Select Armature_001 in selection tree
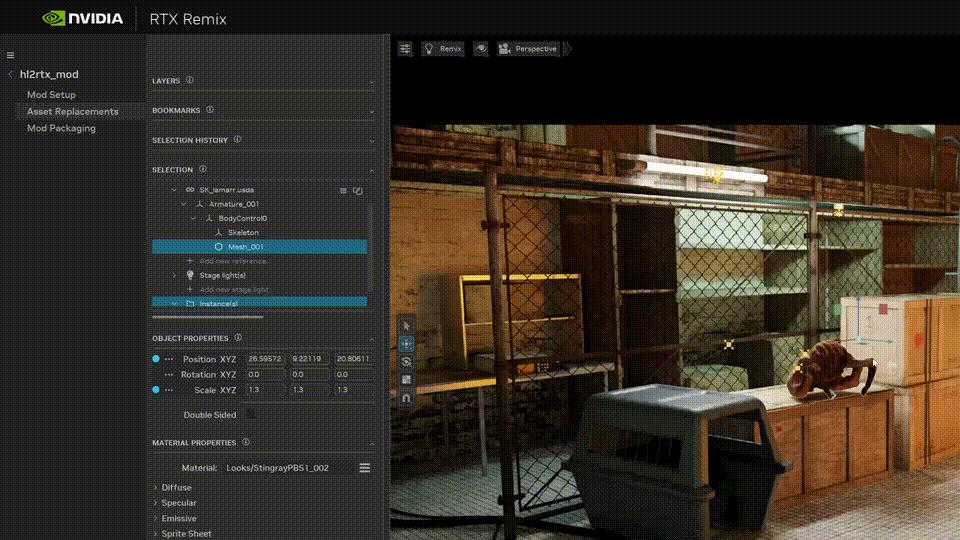Image resolution: width=960 pixels, height=540 pixels. click(234, 204)
